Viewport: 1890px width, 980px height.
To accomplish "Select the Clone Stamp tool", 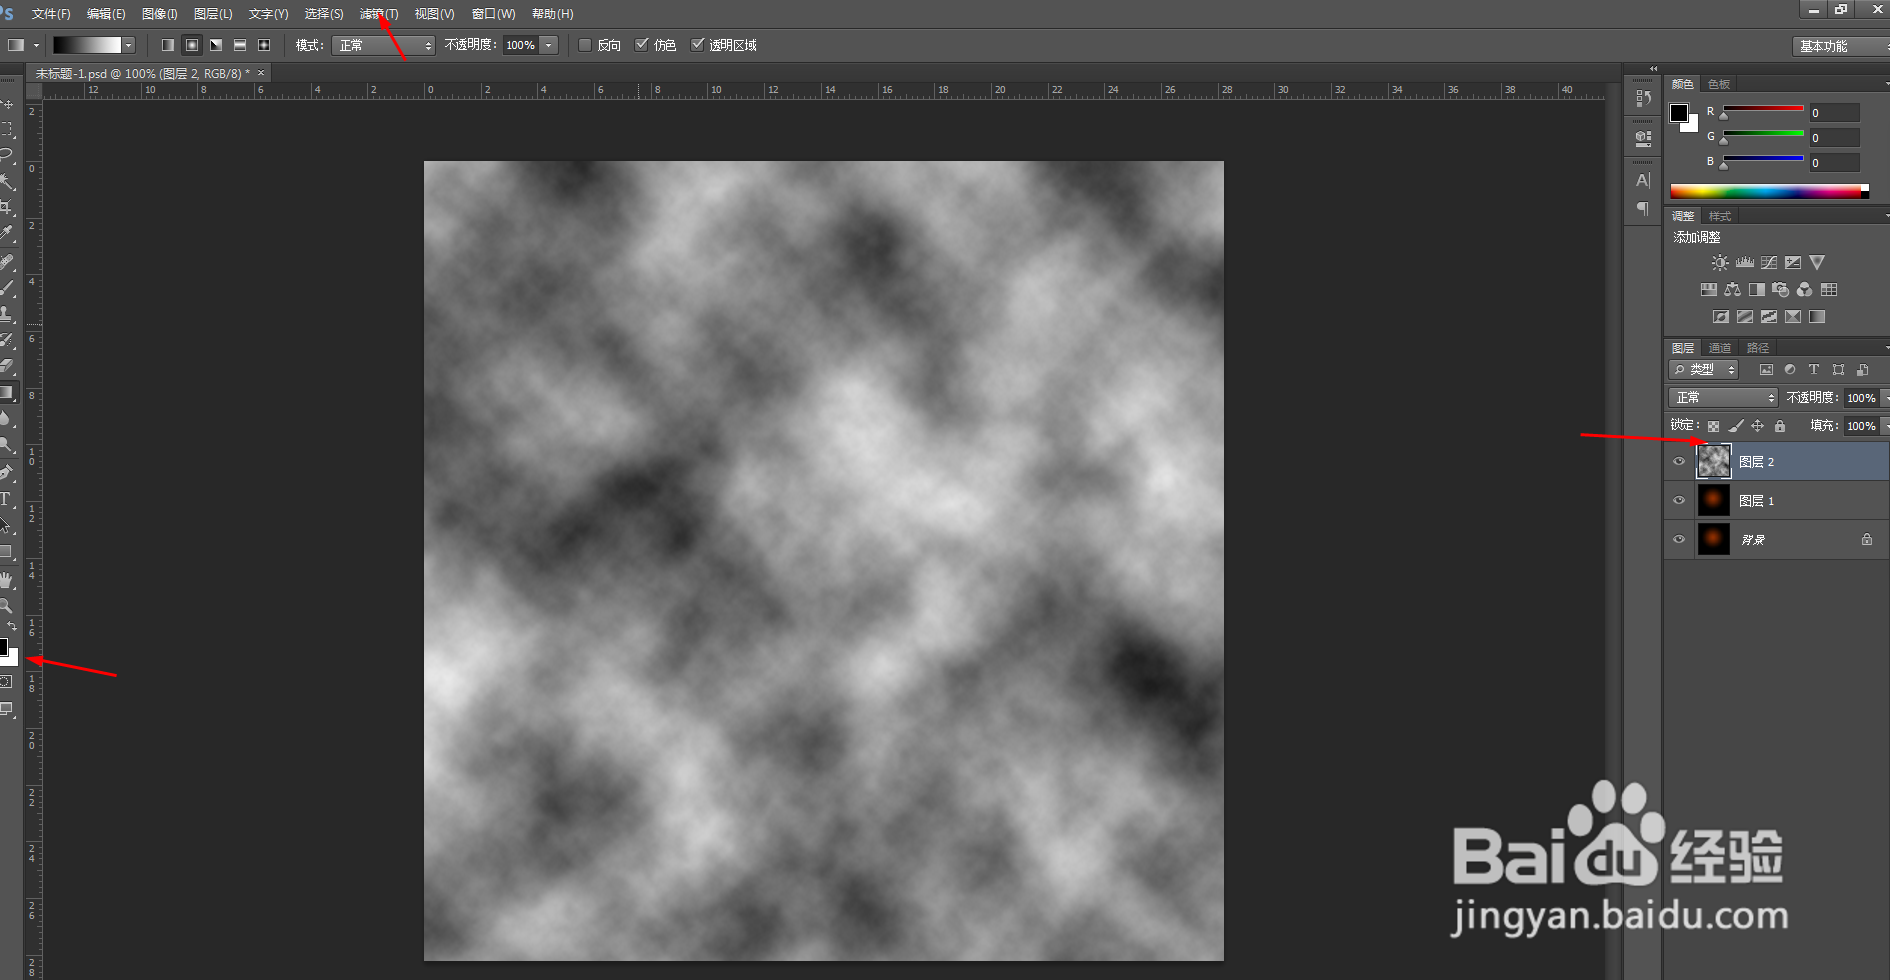I will [x=7, y=314].
